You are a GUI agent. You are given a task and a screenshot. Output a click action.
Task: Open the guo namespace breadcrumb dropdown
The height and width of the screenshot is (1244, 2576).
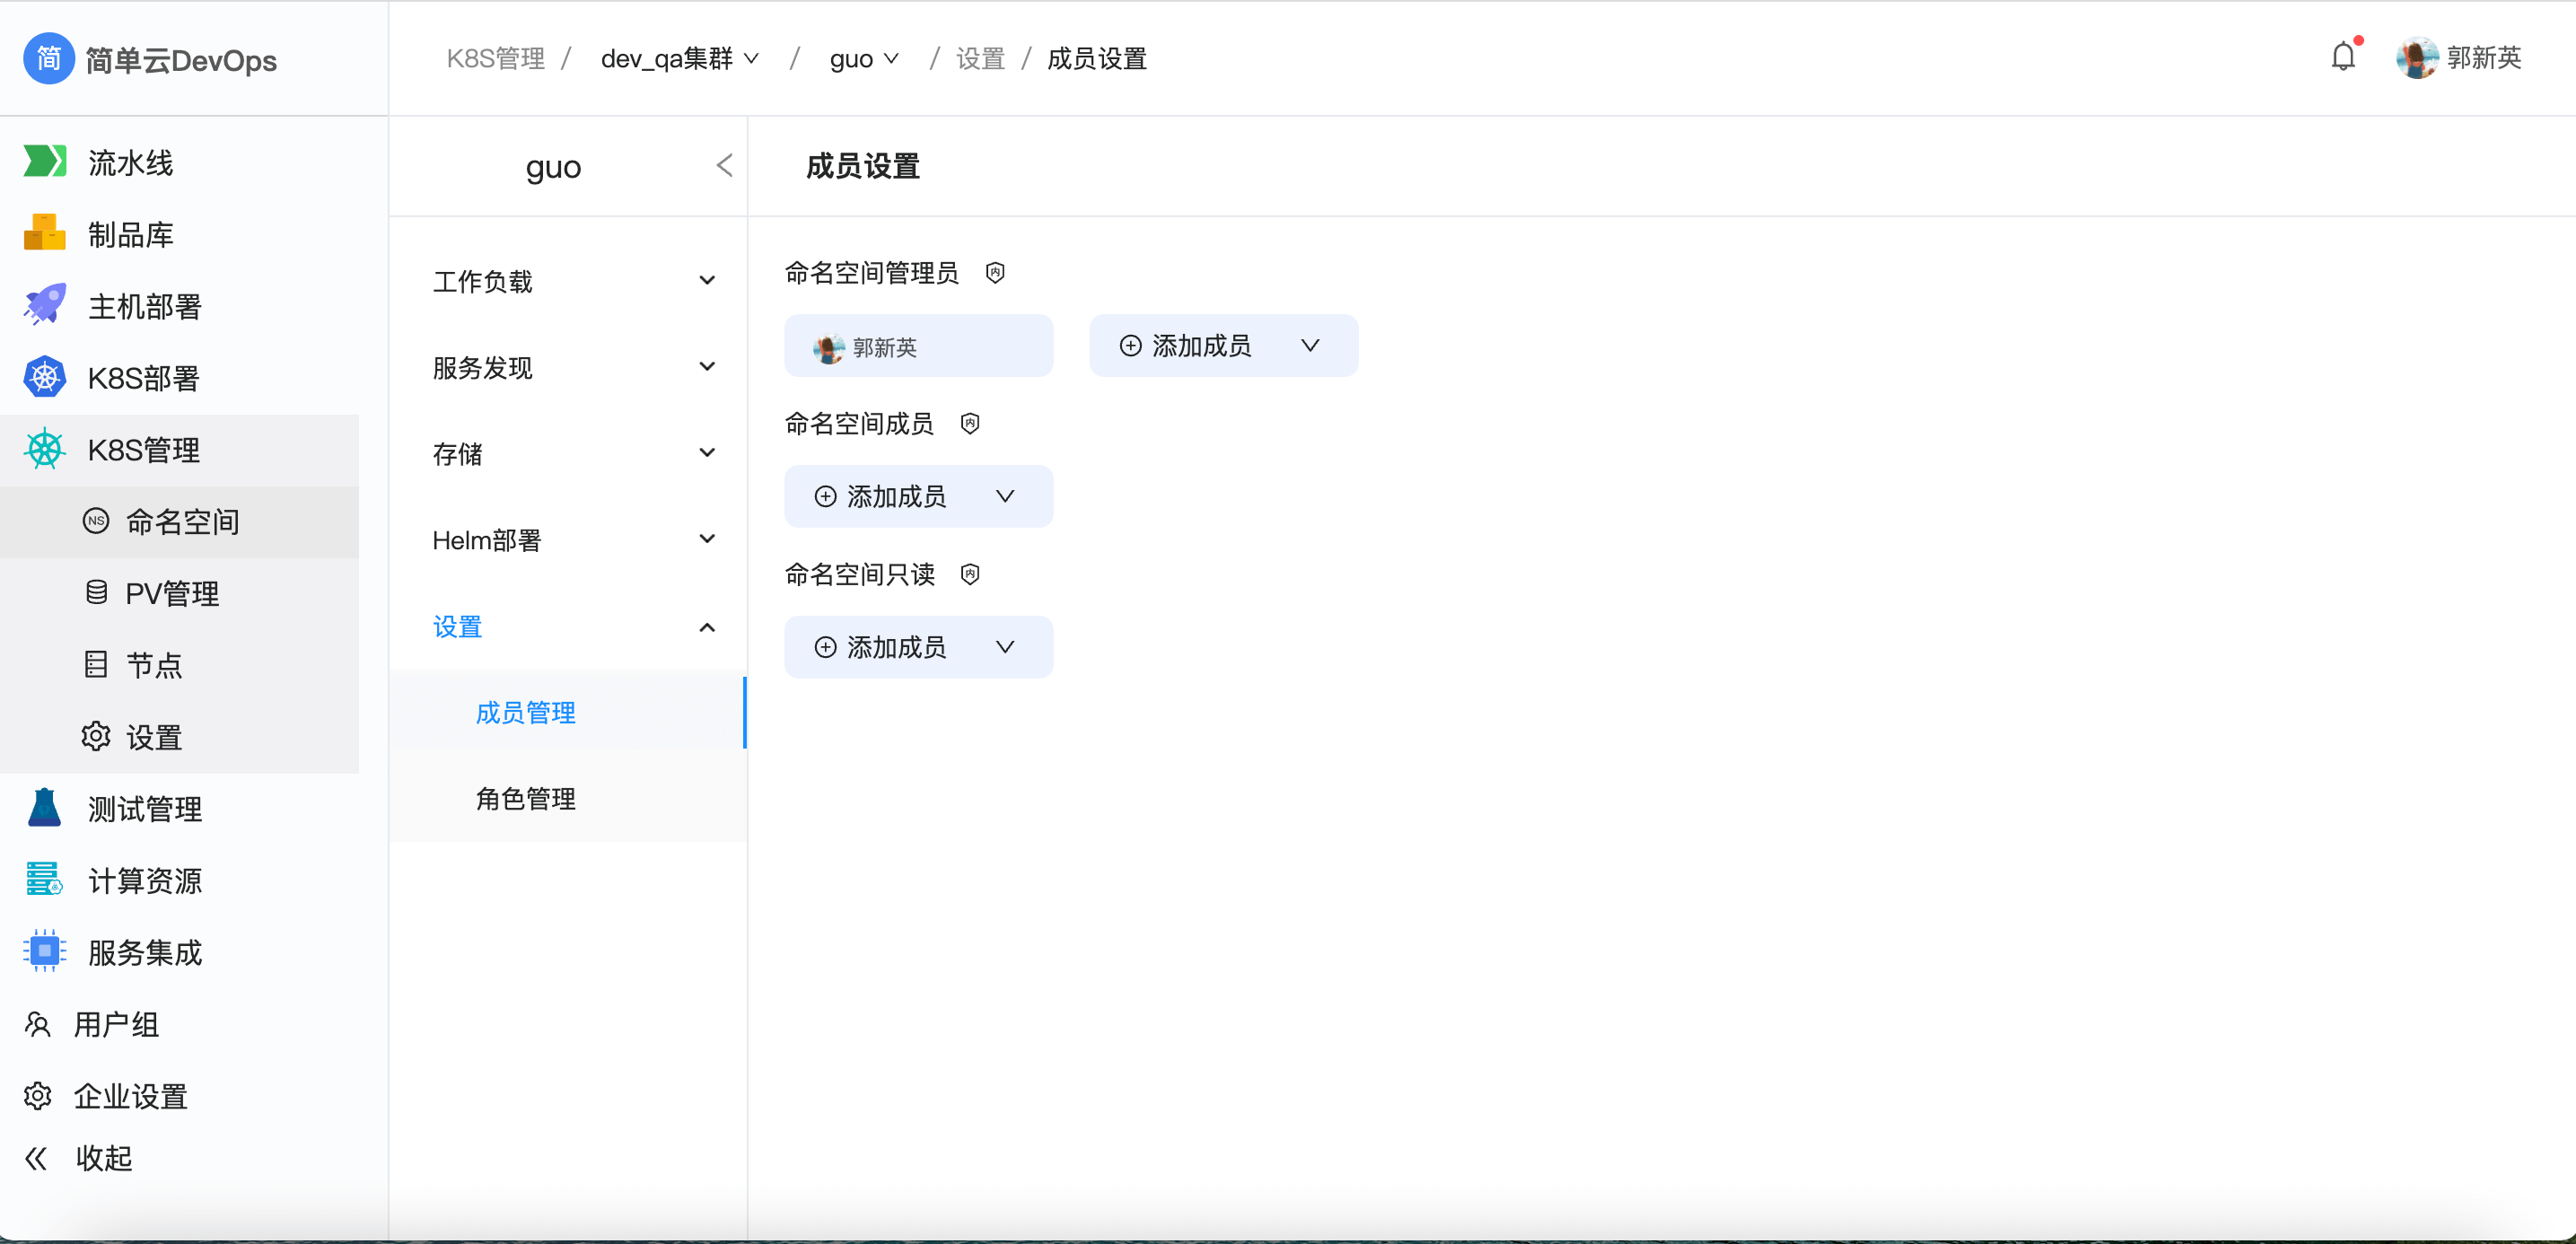(863, 59)
